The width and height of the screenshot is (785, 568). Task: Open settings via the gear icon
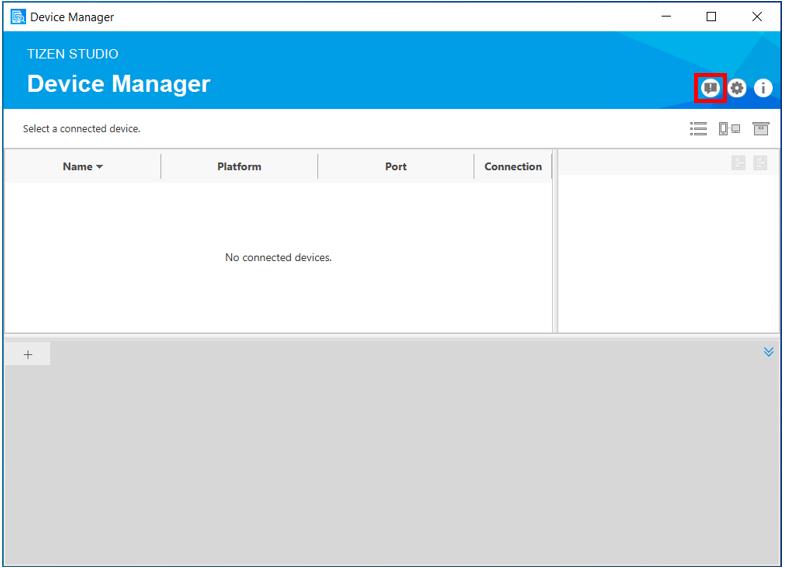click(x=737, y=88)
